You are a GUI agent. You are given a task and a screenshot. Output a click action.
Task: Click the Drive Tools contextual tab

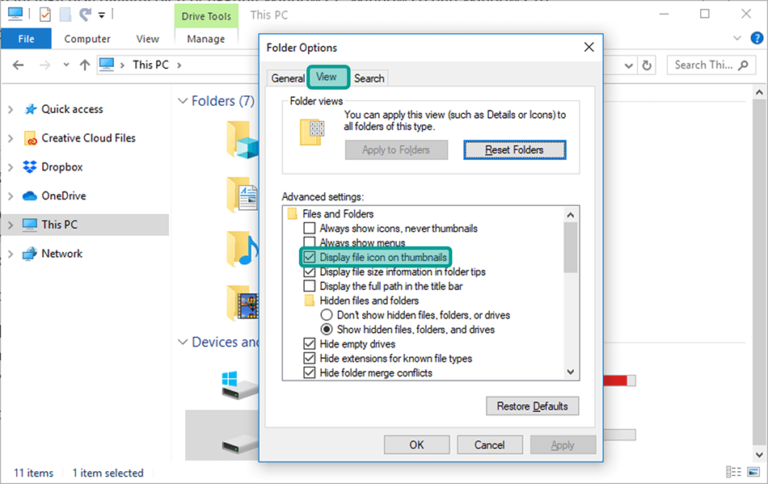pyautogui.click(x=206, y=16)
